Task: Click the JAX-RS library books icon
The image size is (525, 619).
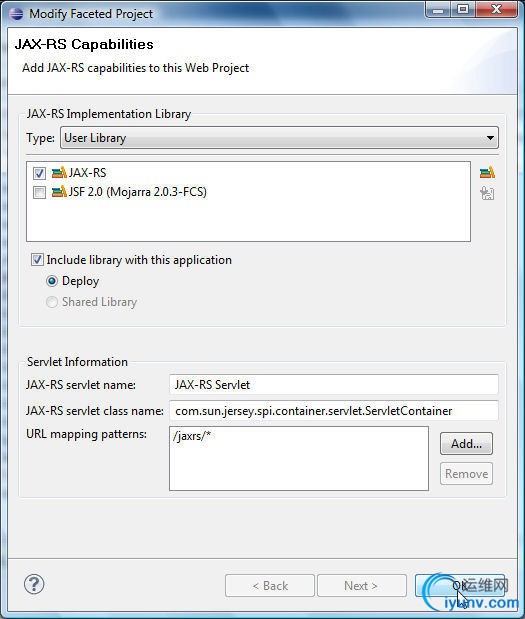Action: 59,173
